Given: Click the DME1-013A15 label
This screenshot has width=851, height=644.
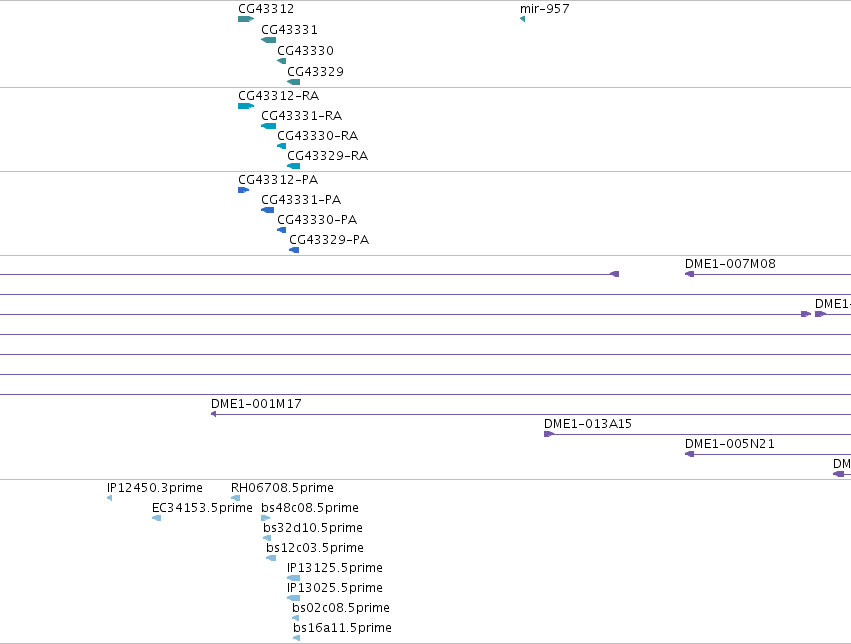Looking at the screenshot, I should tap(588, 424).
